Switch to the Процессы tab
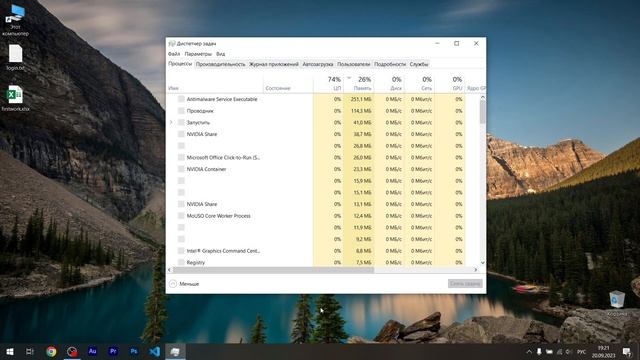640x360 pixels. tap(180, 64)
